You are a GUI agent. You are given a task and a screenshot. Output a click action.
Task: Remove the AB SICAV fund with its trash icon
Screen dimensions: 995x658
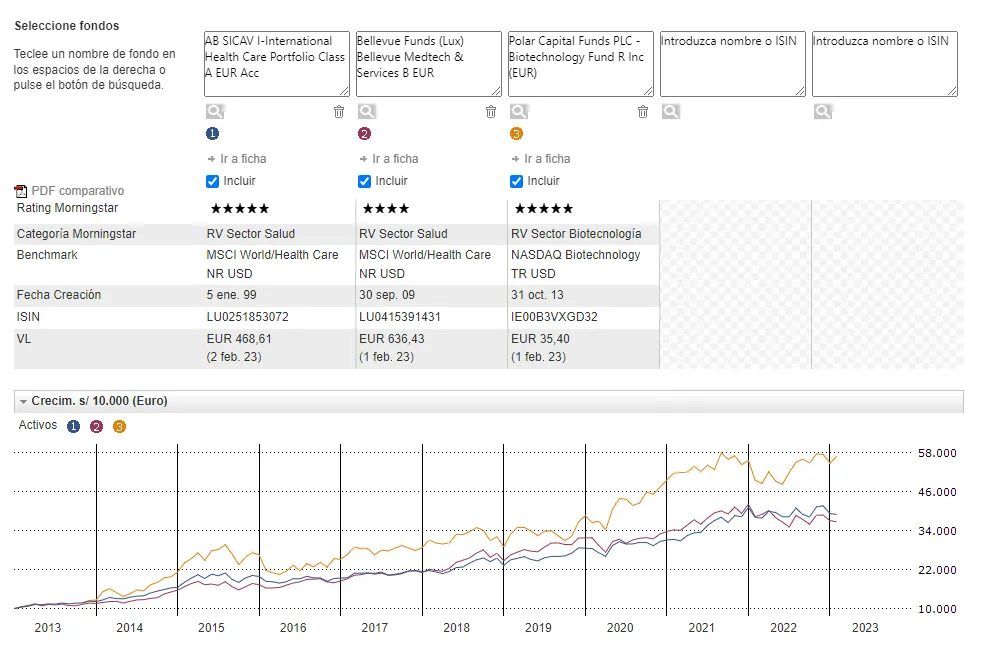tap(339, 112)
